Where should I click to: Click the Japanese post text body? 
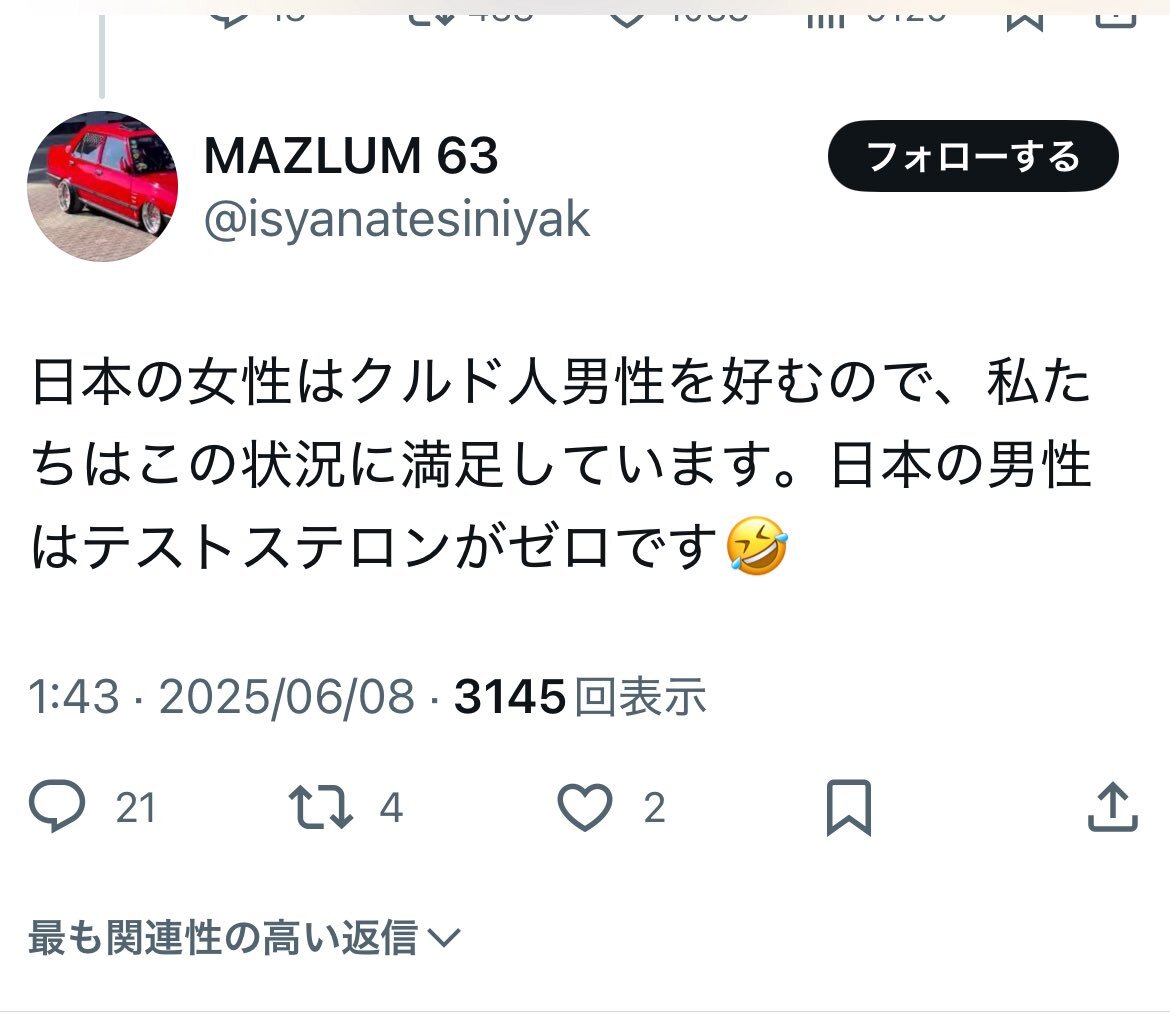(x=561, y=464)
